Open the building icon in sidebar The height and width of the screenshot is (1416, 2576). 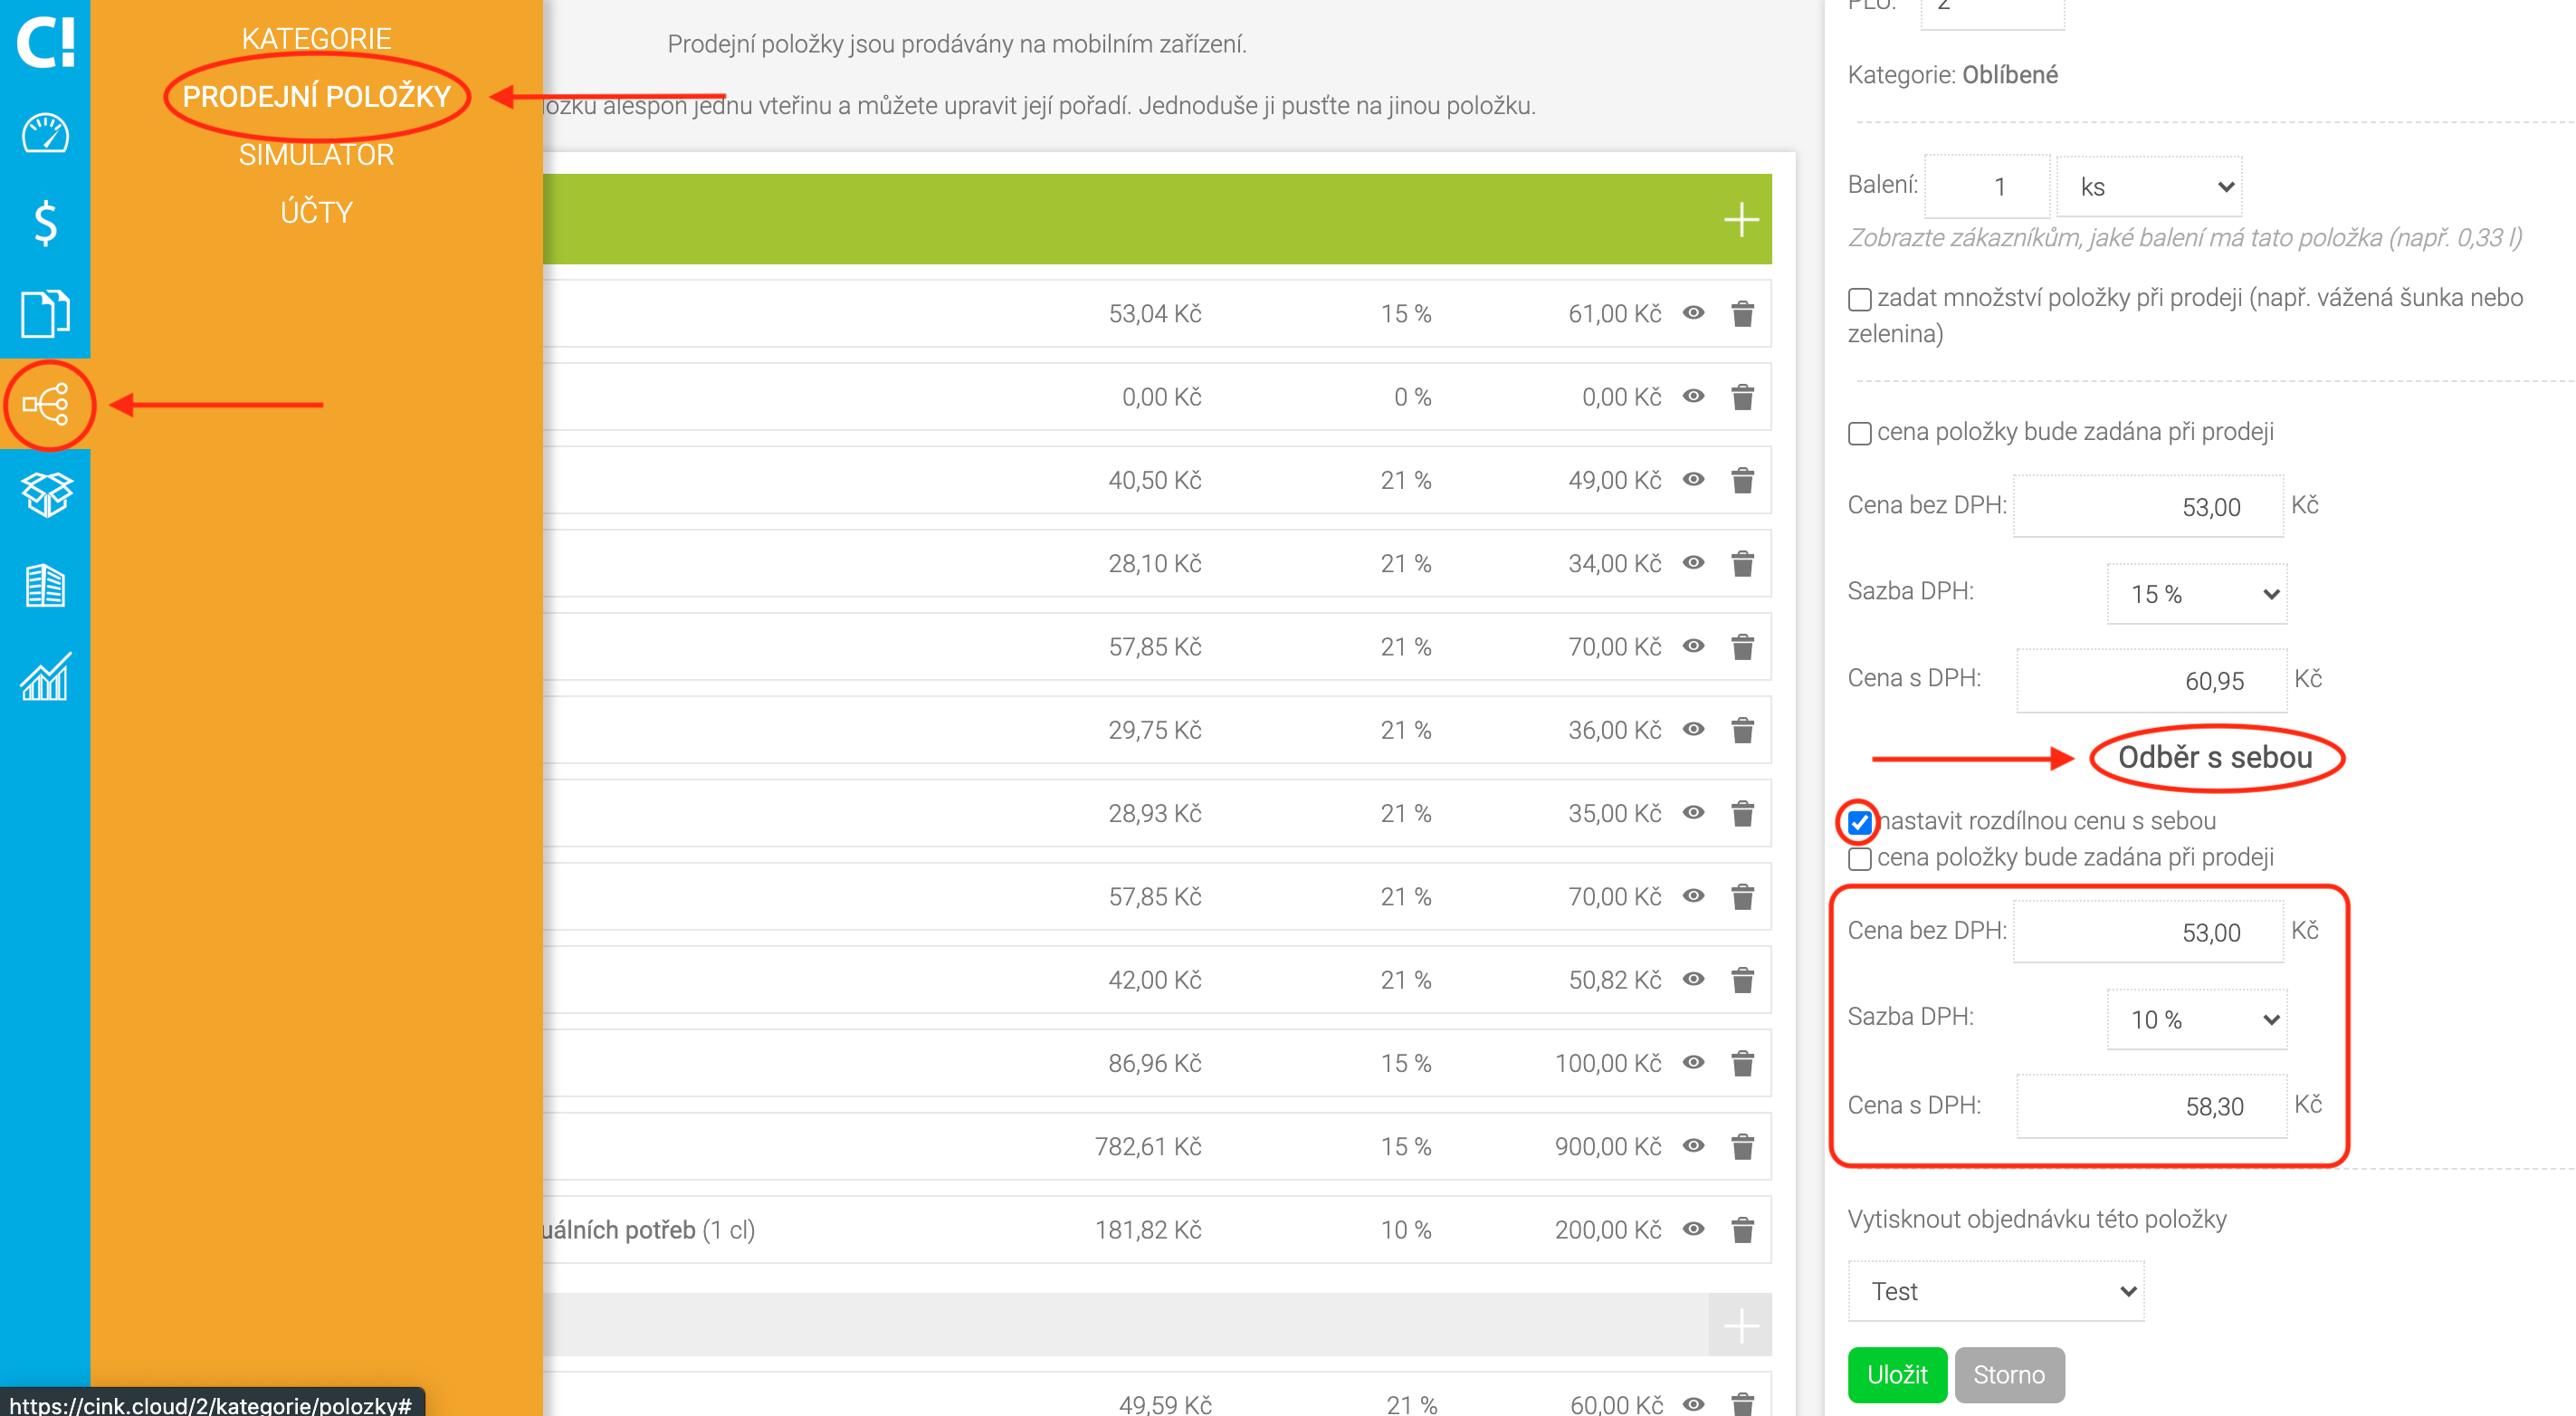[45, 586]
